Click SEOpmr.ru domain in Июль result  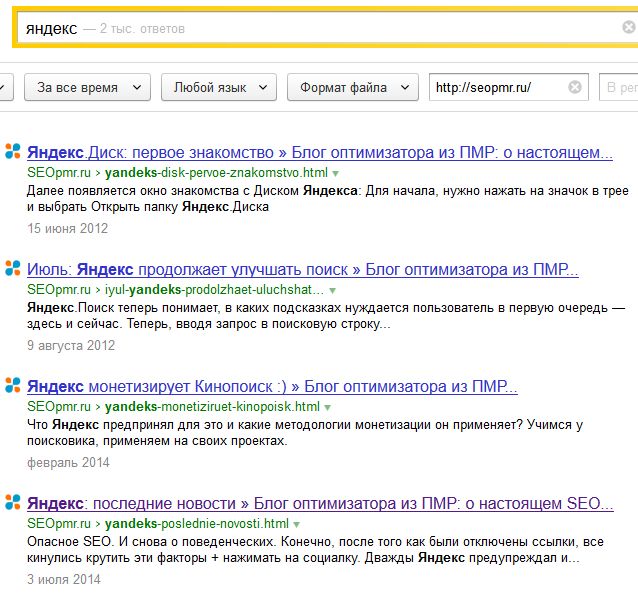click(x=59, y=289)
